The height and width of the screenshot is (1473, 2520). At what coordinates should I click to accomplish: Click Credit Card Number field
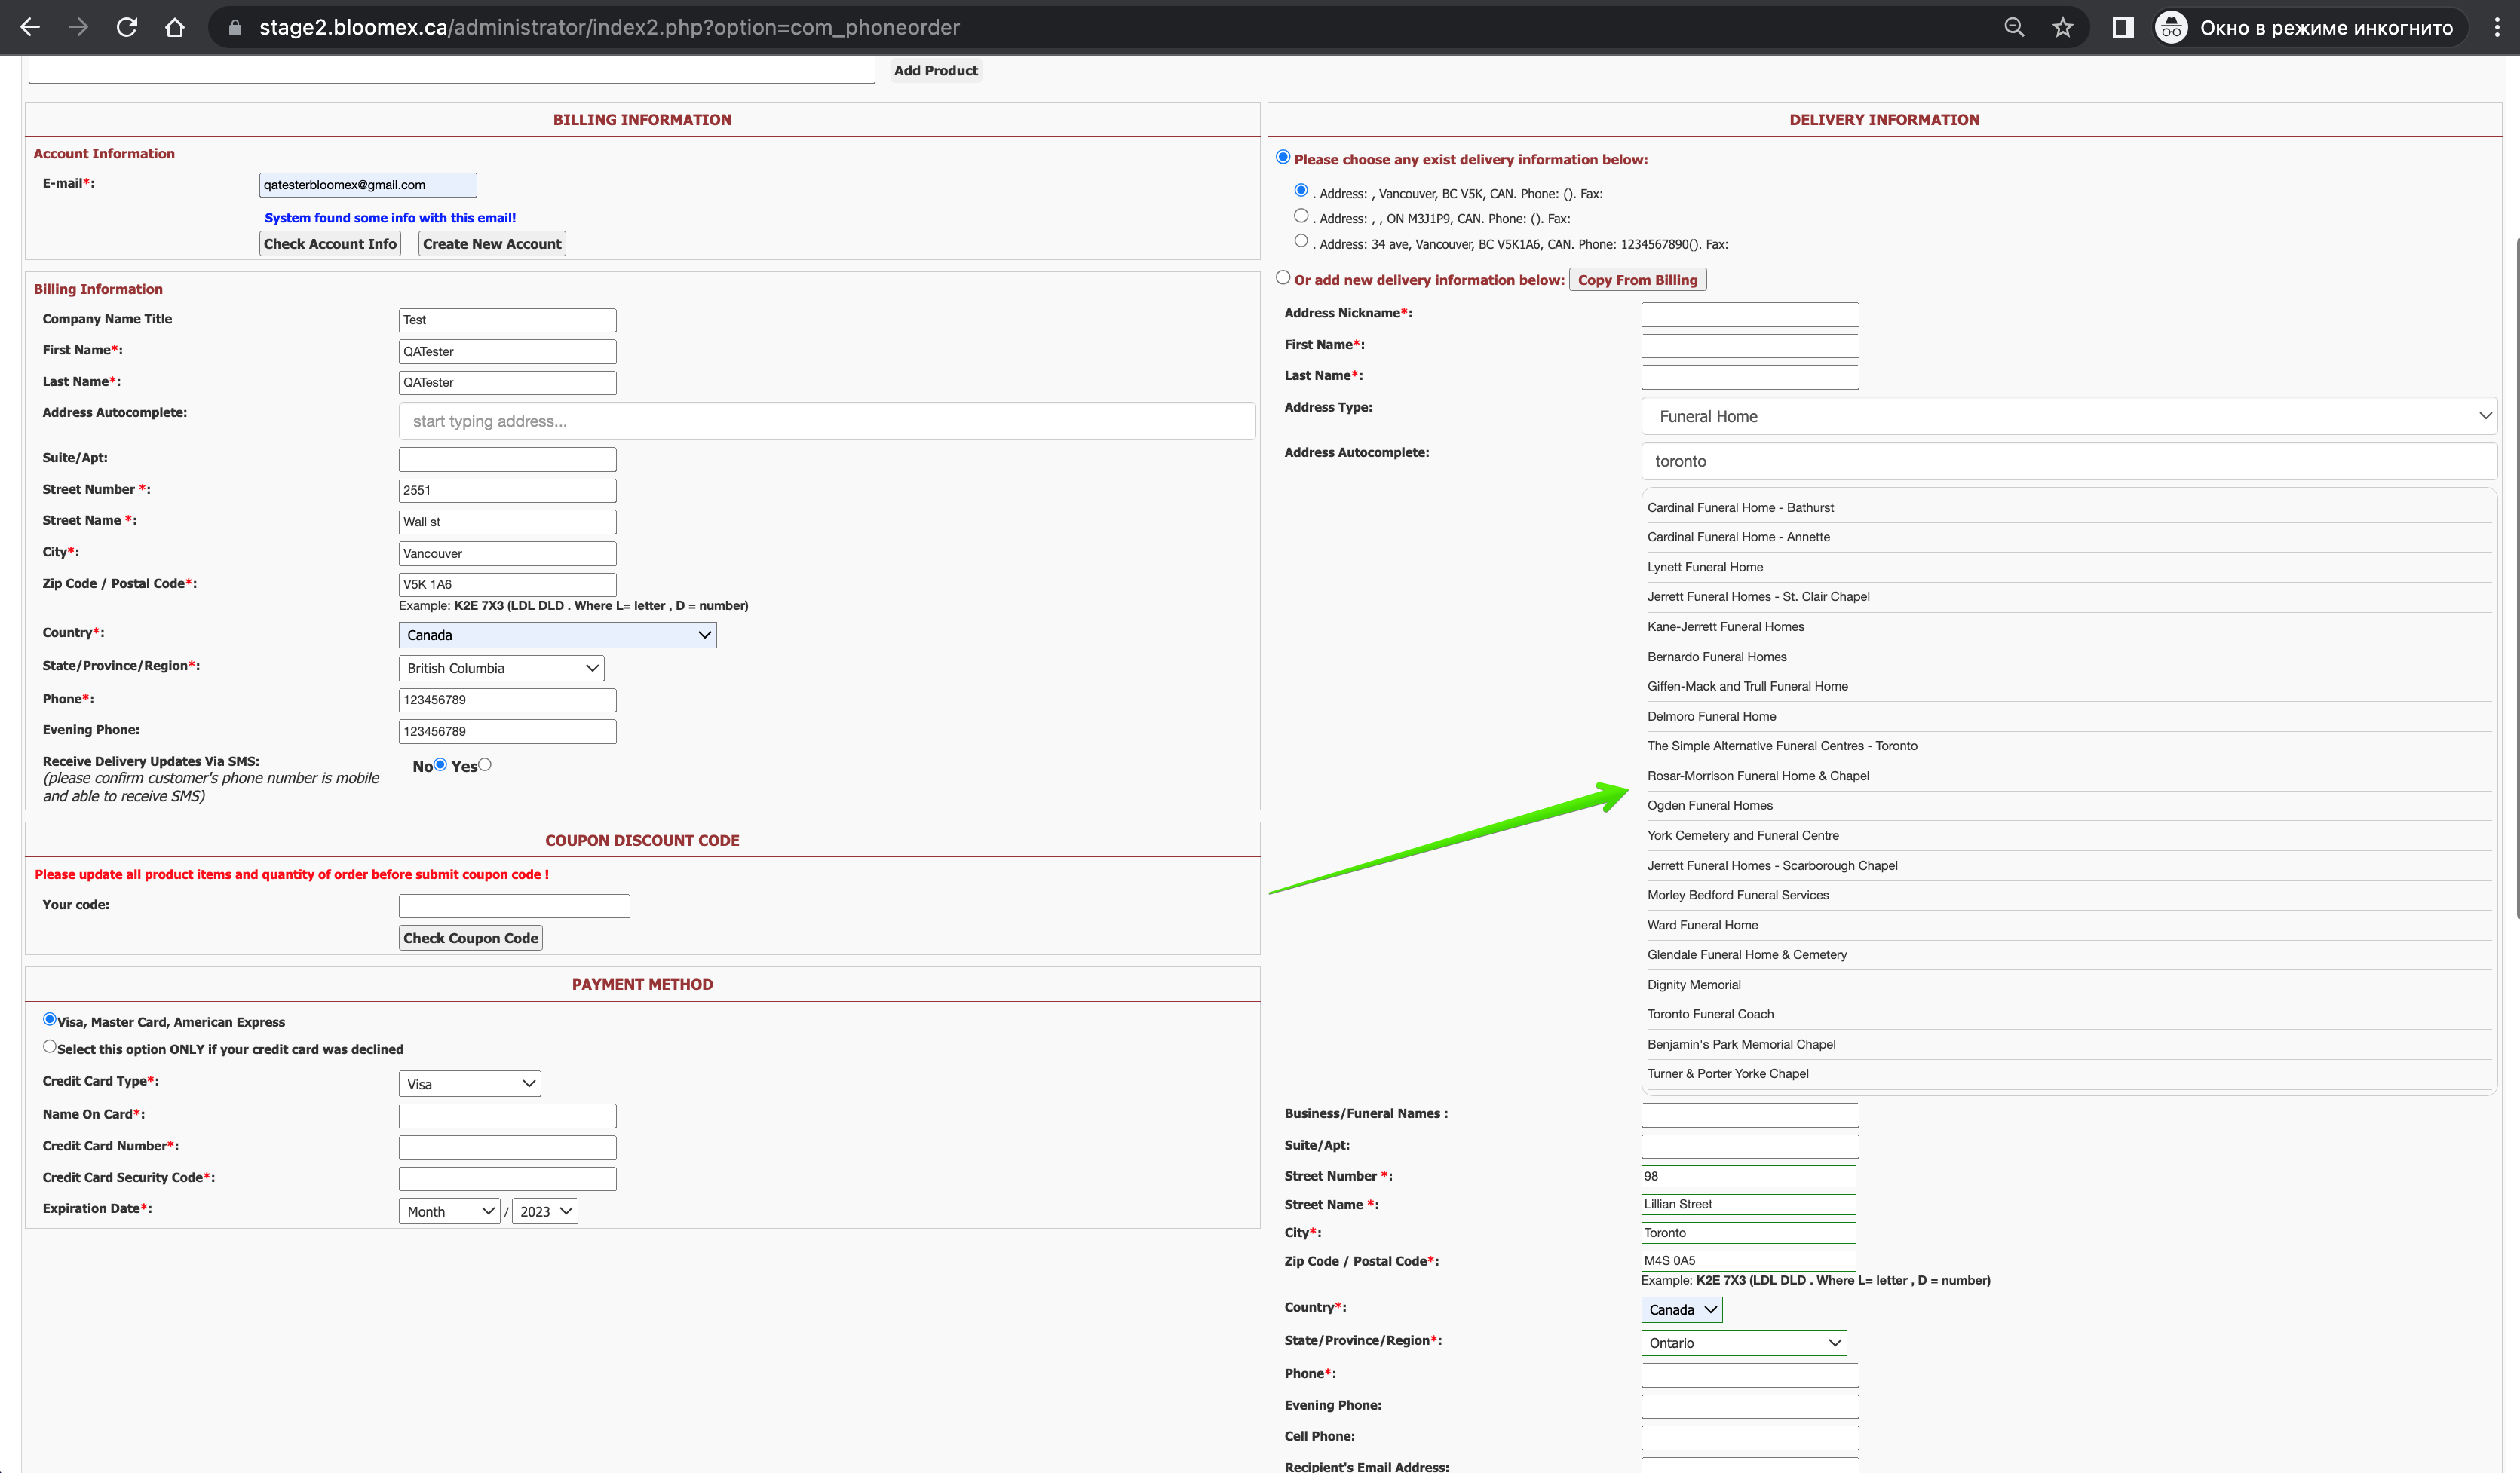[507, 1147]
